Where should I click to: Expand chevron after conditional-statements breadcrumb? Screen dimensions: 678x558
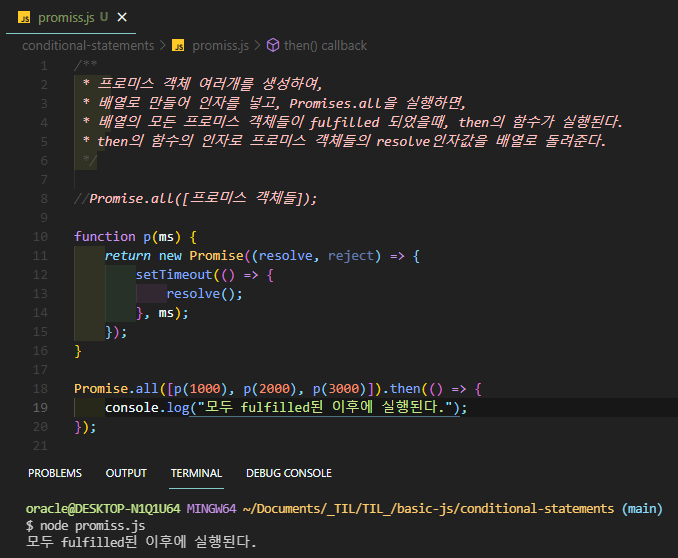(163, 45)
